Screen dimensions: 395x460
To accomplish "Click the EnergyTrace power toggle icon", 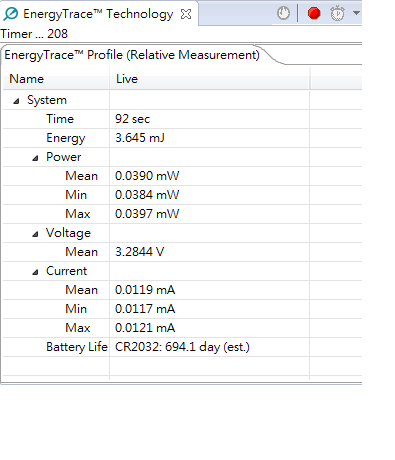I will tap(283, 13).
